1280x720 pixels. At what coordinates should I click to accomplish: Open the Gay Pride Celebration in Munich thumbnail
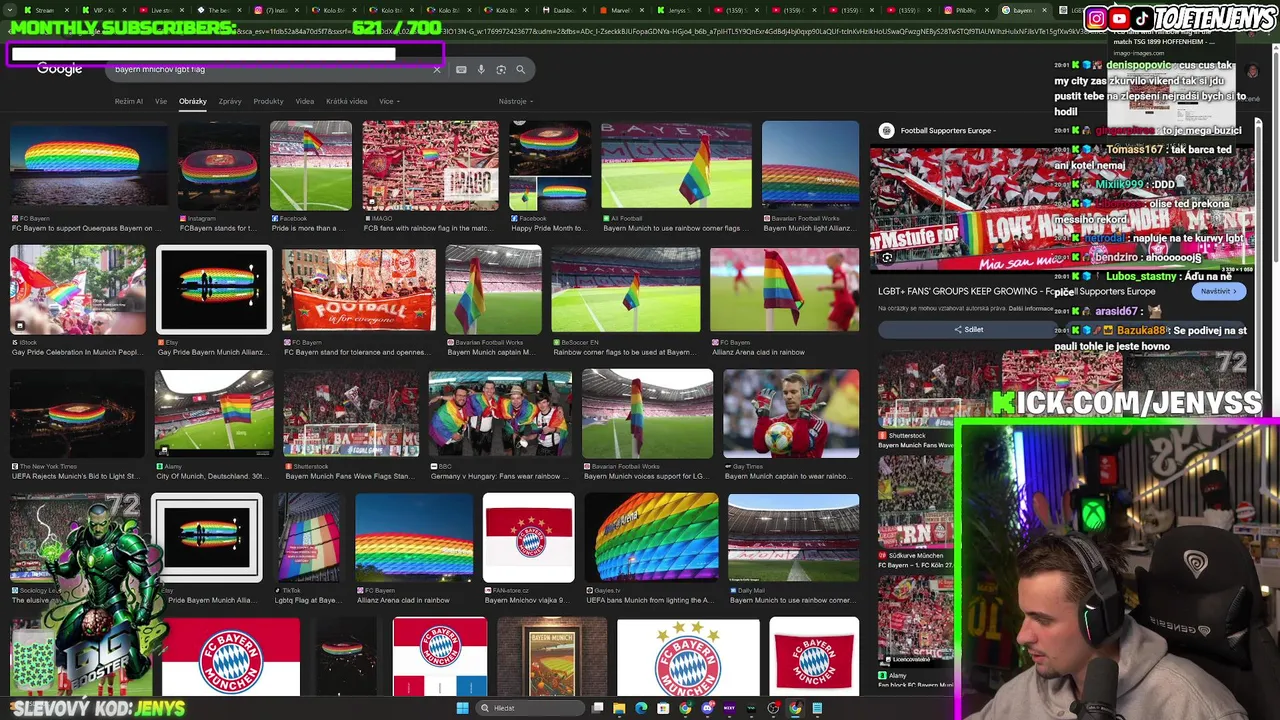(x=77, y=289)
